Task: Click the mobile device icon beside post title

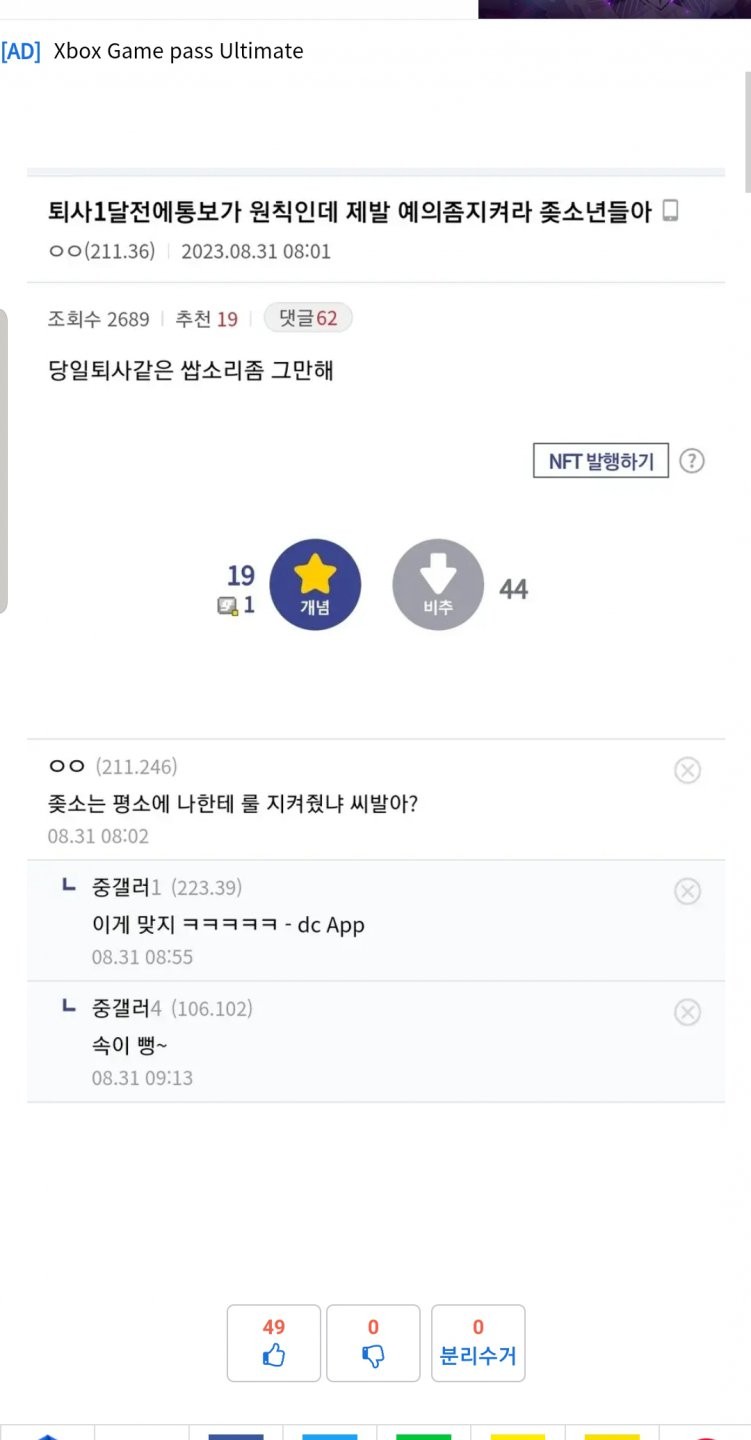Action: click(x=671, y=211)
